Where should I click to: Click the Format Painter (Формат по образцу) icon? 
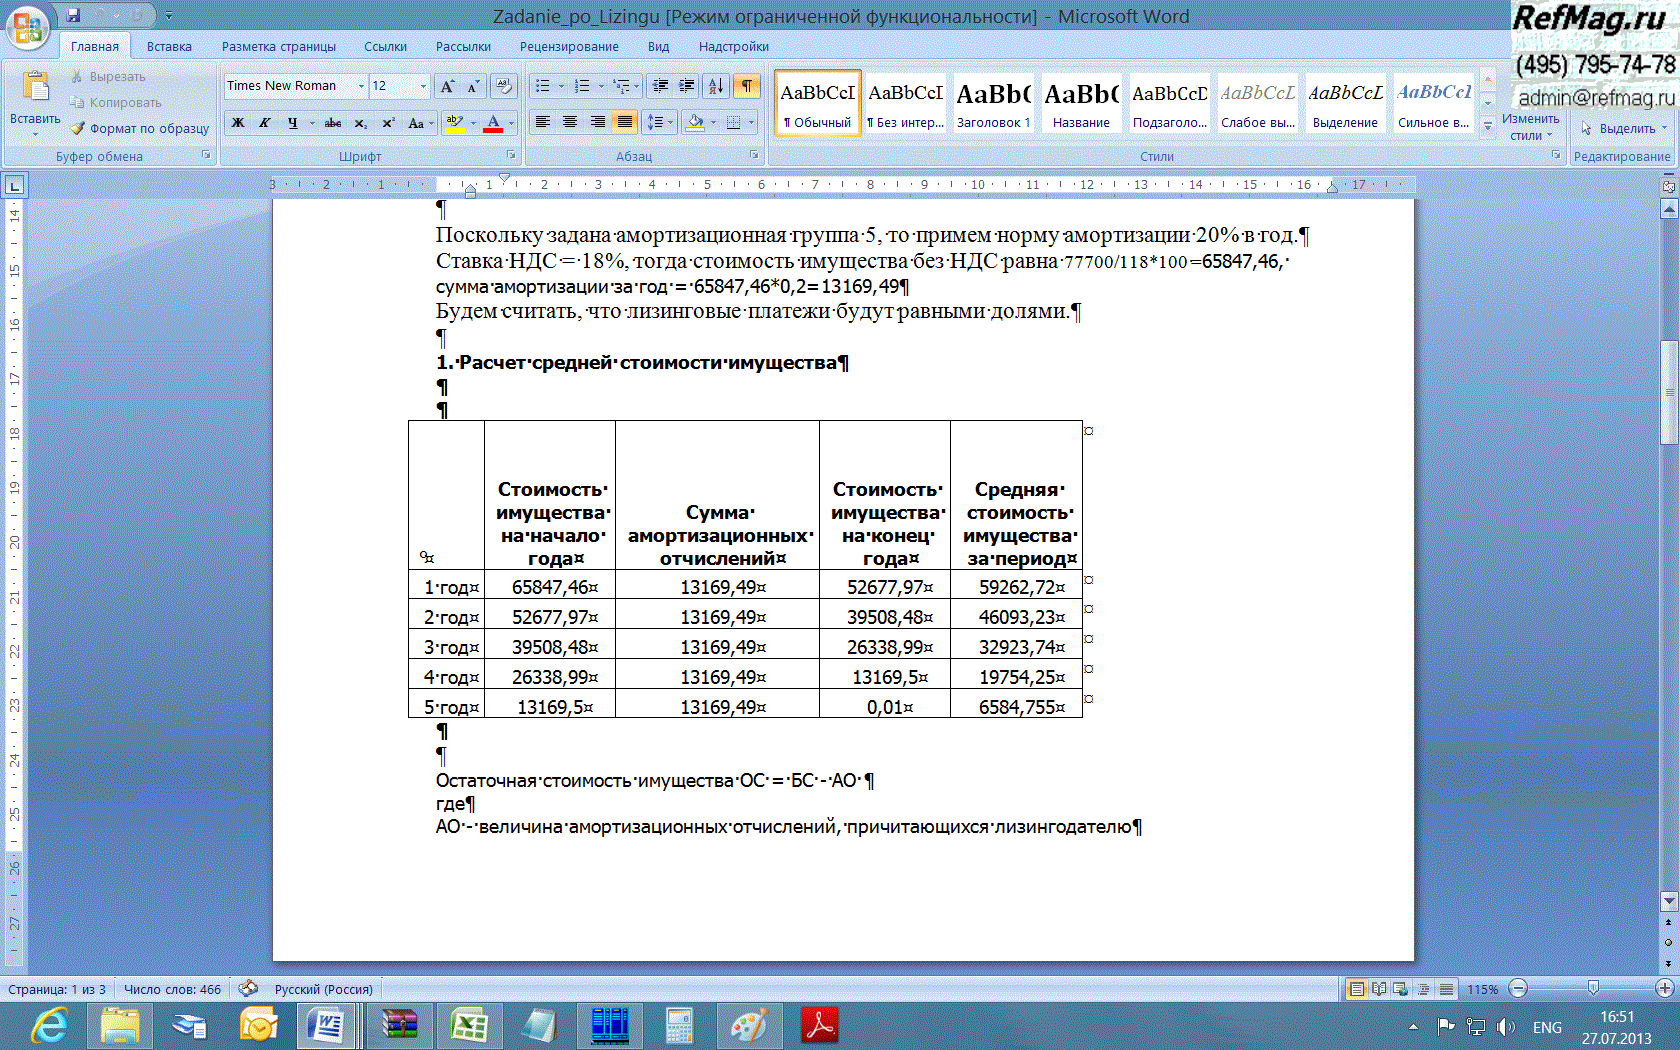point(140,128)
